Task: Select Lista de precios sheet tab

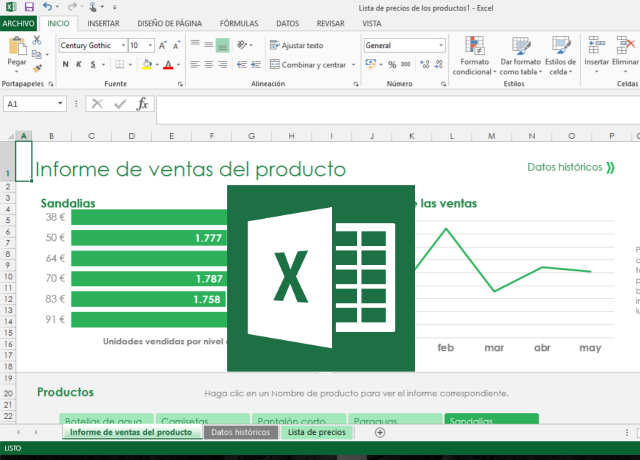Action: click(317, 432)
